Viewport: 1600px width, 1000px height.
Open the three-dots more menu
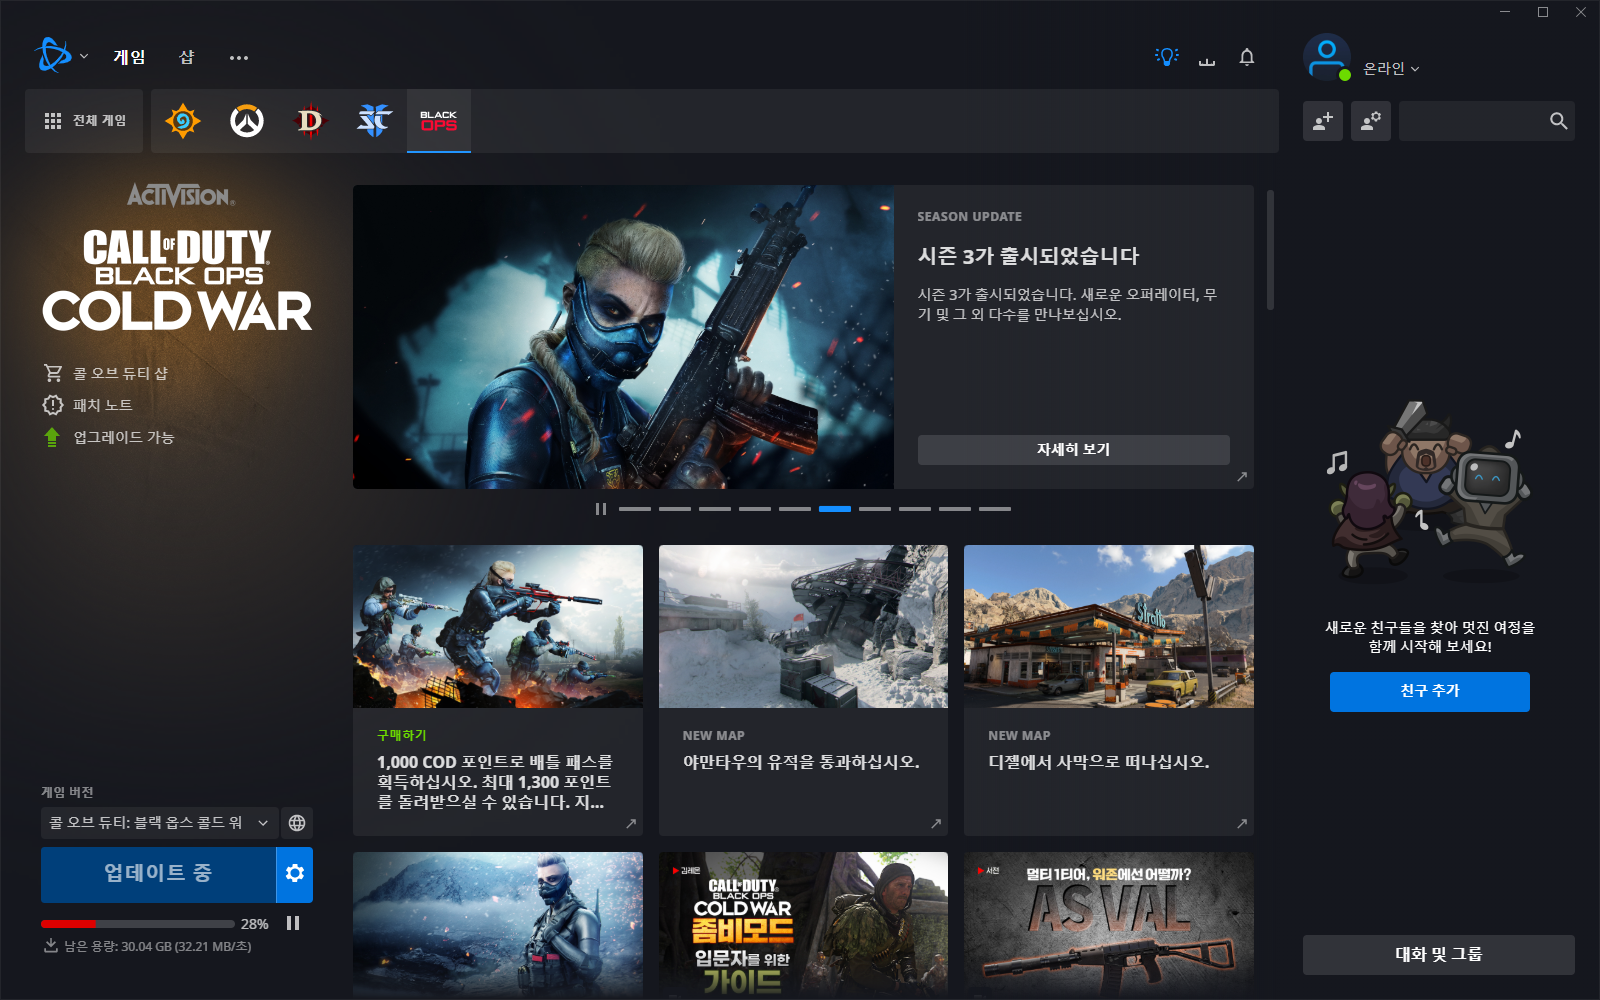238,58
